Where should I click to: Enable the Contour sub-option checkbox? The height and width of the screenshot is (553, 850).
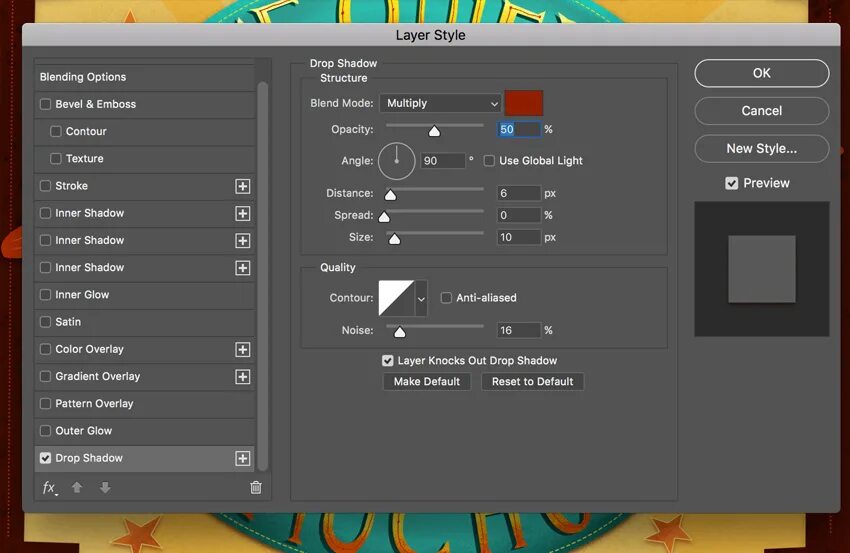(55, 131)
